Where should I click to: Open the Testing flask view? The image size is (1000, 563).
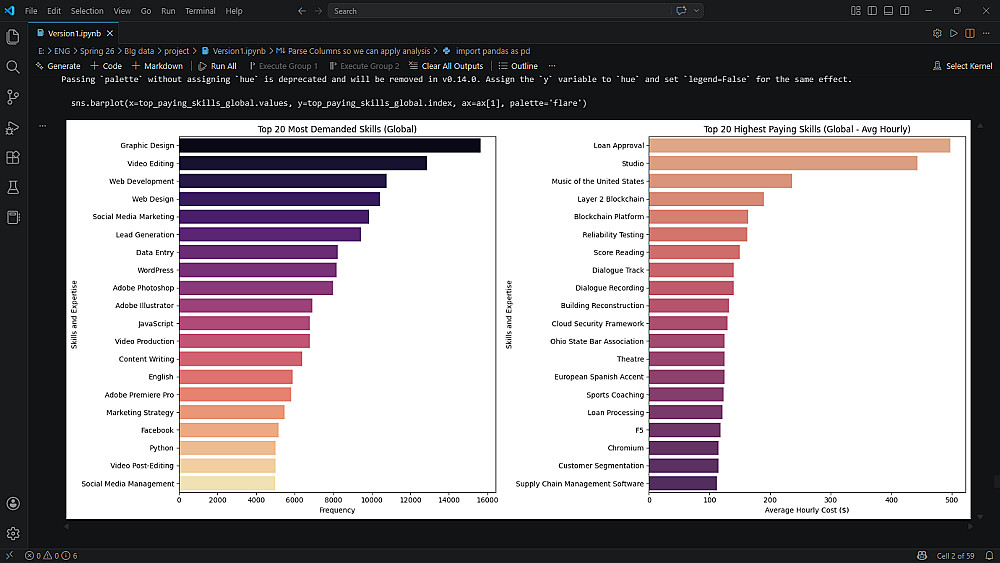coord(13,187)
